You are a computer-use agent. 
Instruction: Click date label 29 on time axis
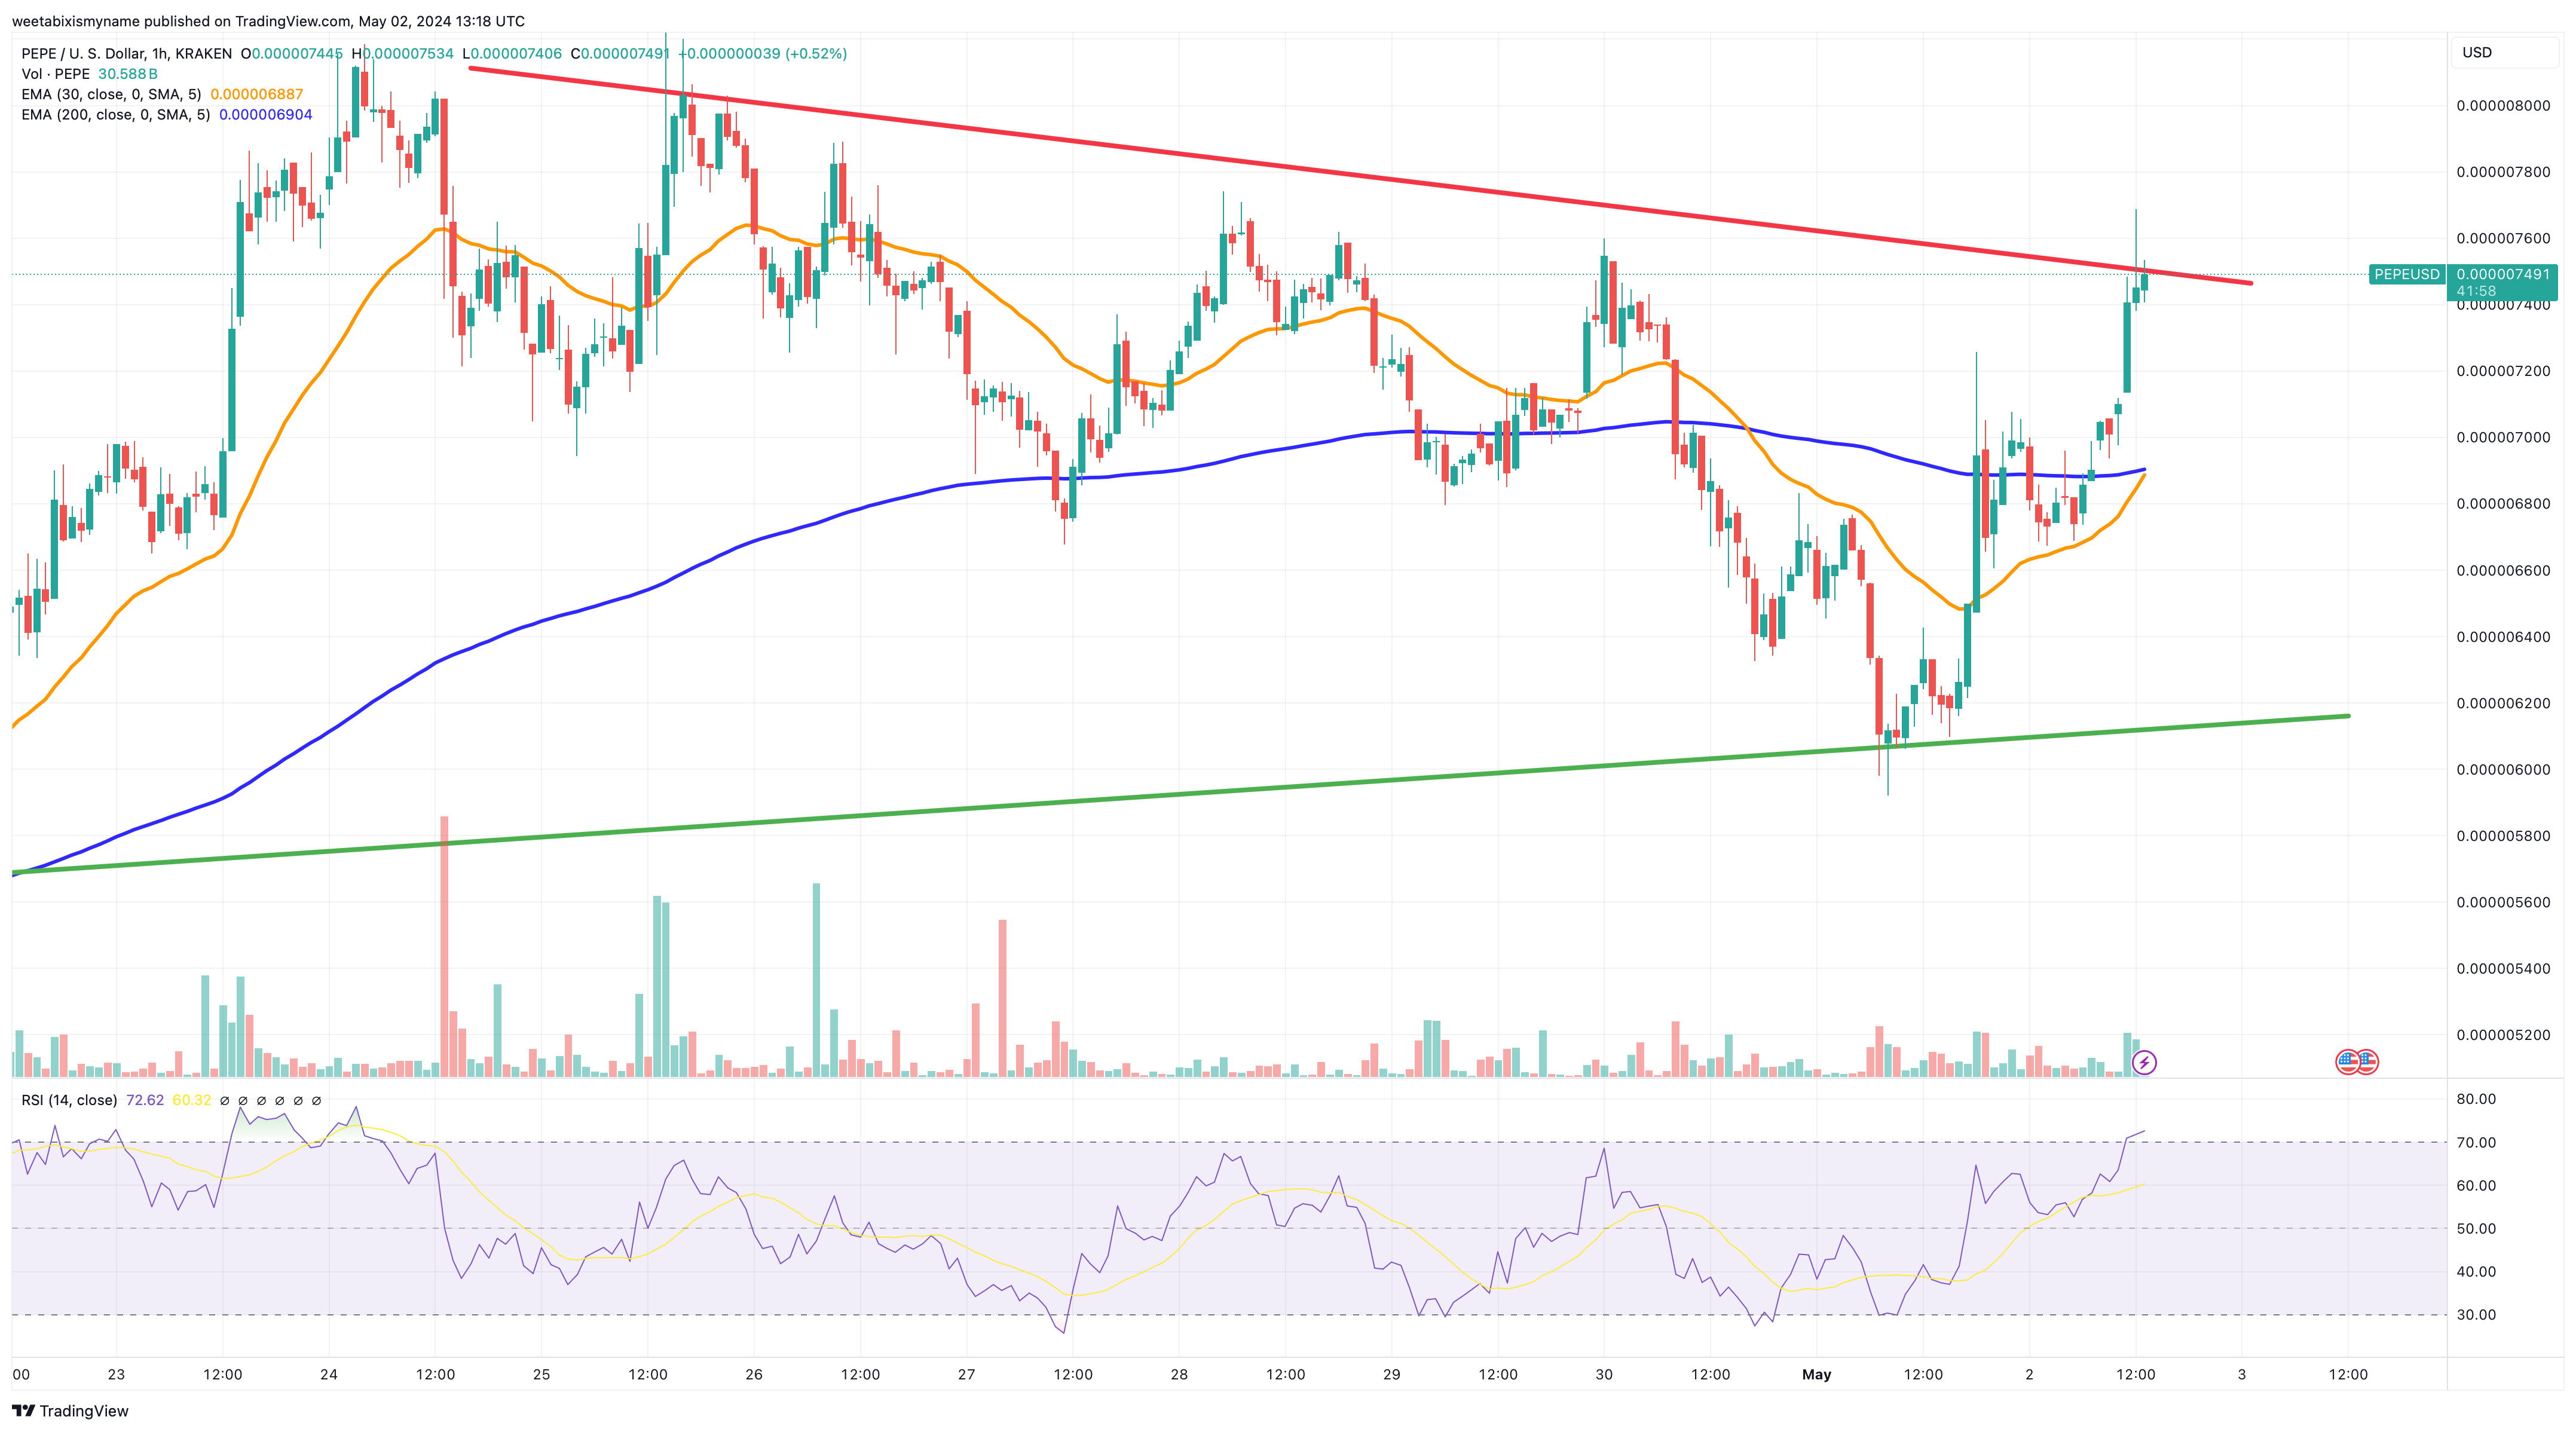point(1391,1374)
